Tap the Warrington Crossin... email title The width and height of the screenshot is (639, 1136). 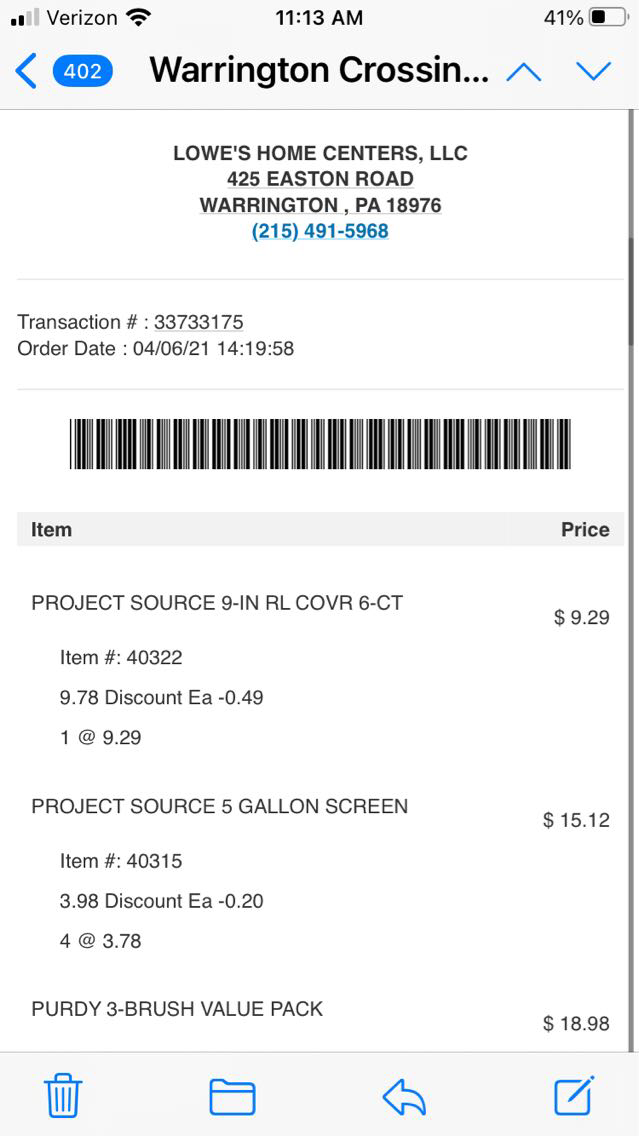319,70
